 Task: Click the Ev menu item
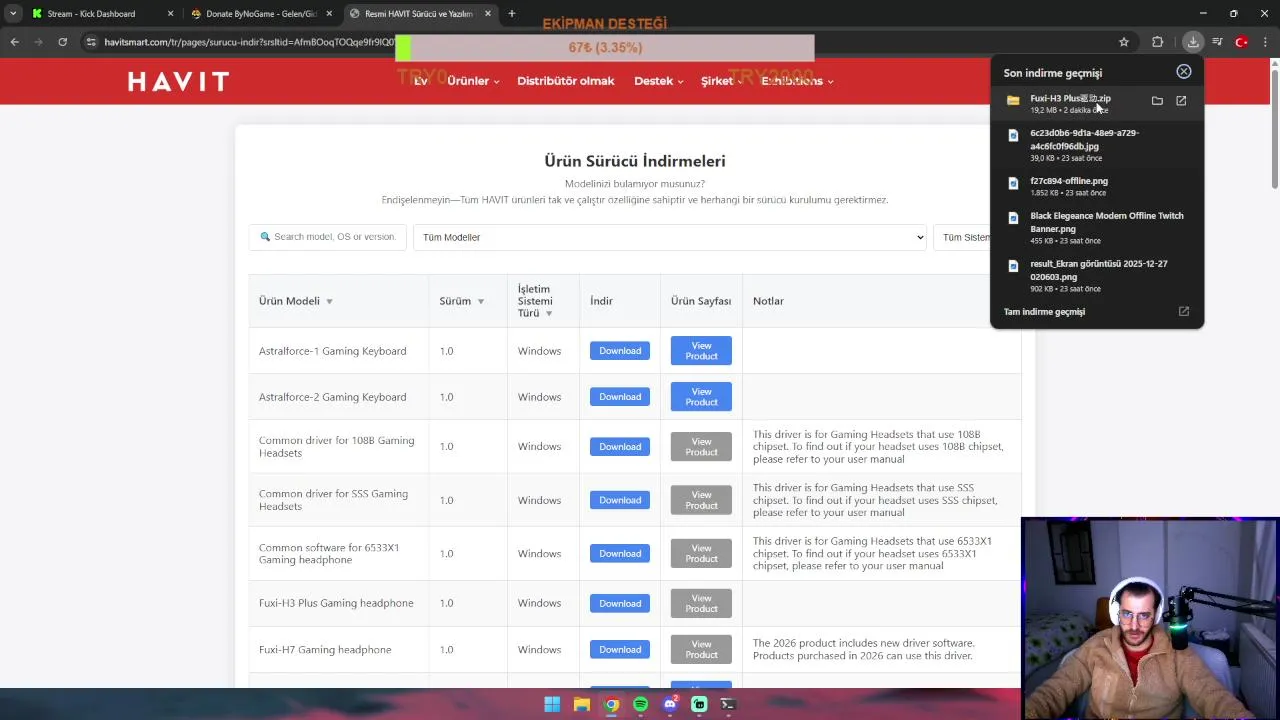point(421,81)
